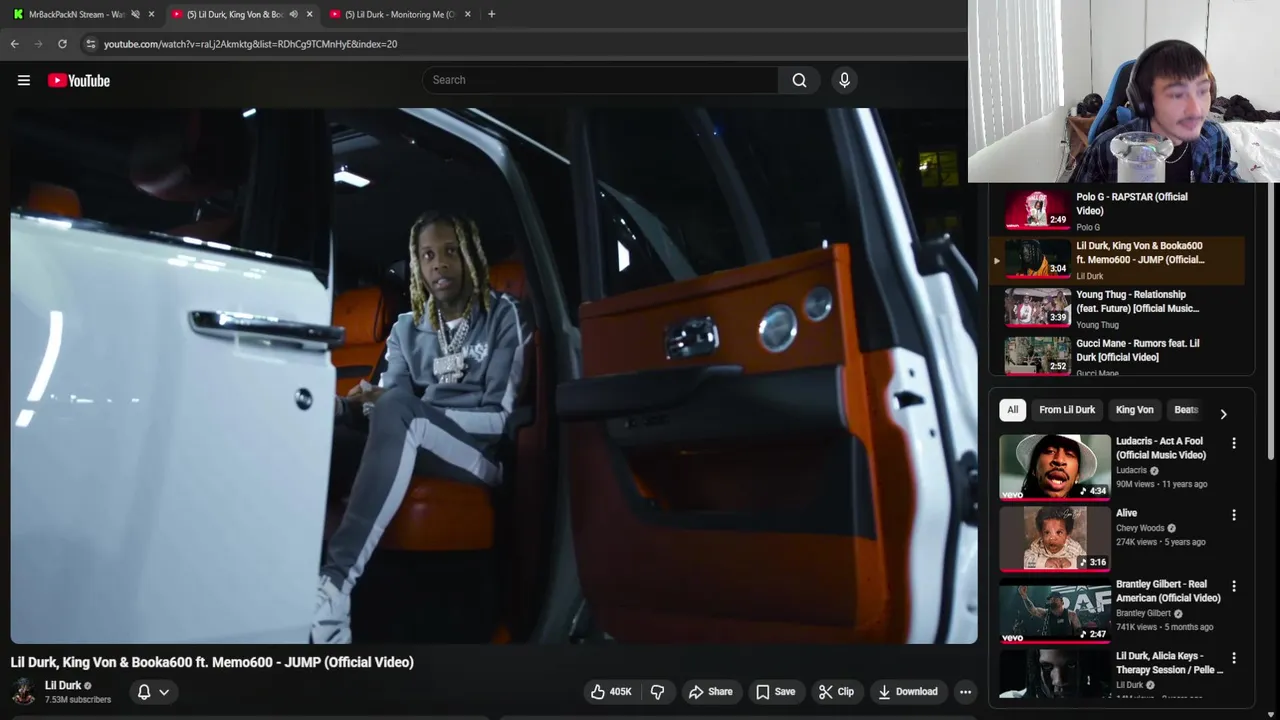The width and height of the screenshot is (1280, 720).
Task: Open options menu for Therapy Session video
Action: (1234, 658)
